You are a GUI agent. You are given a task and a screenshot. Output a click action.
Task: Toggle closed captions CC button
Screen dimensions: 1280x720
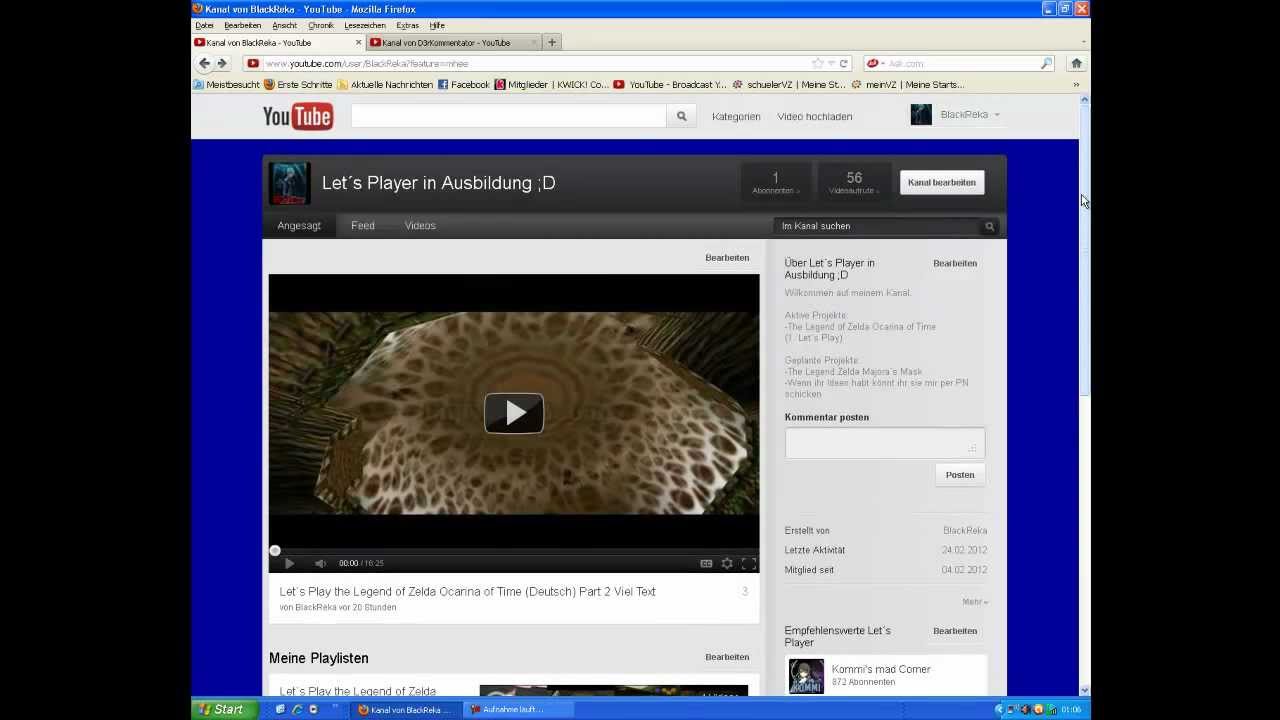pyautogui.click(x=706, y=563)
